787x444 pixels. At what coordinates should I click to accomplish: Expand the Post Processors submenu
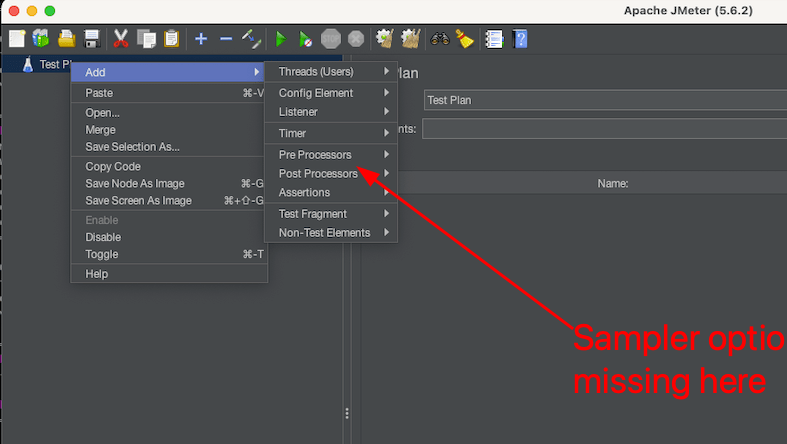coord(331,174)
